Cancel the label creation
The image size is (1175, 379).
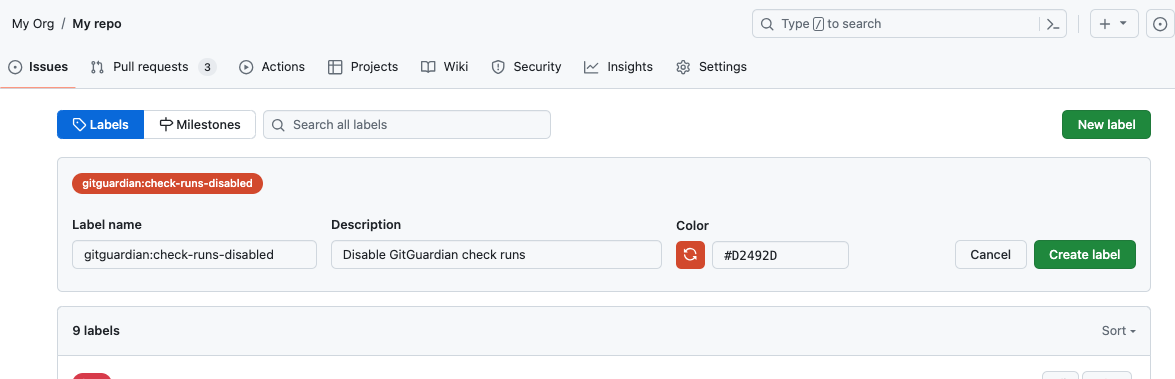click(x=991, y=255)
